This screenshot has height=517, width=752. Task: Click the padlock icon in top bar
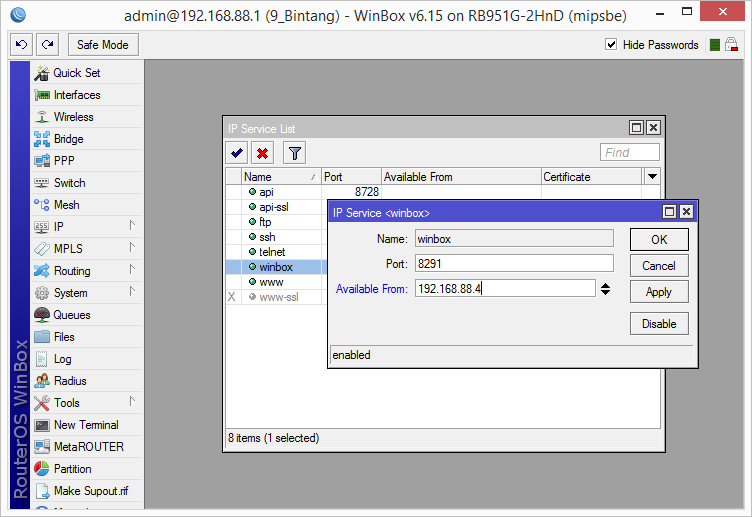(731, 45)
